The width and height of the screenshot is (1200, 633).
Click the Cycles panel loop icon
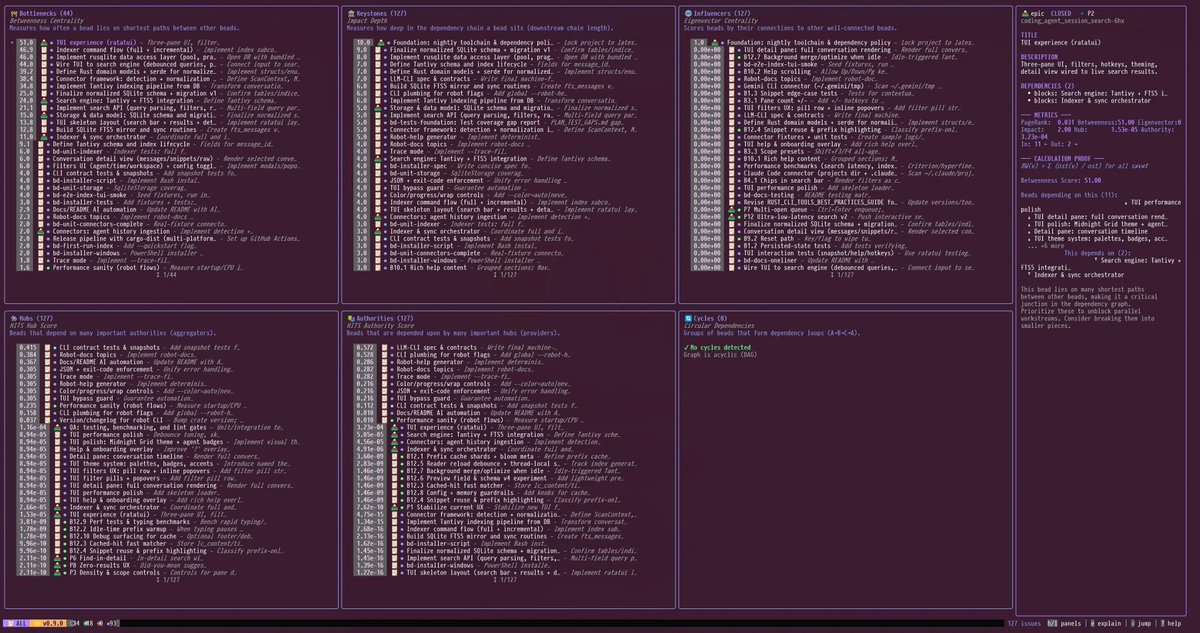(x=688, y=318)
